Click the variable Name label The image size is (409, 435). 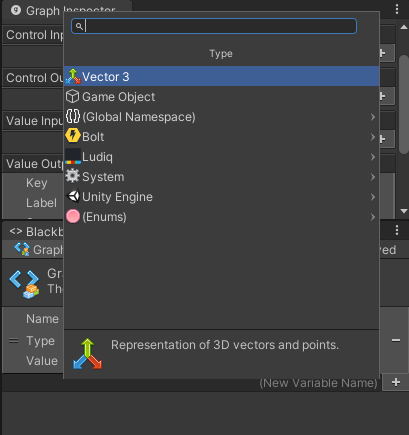coord(42,319)
